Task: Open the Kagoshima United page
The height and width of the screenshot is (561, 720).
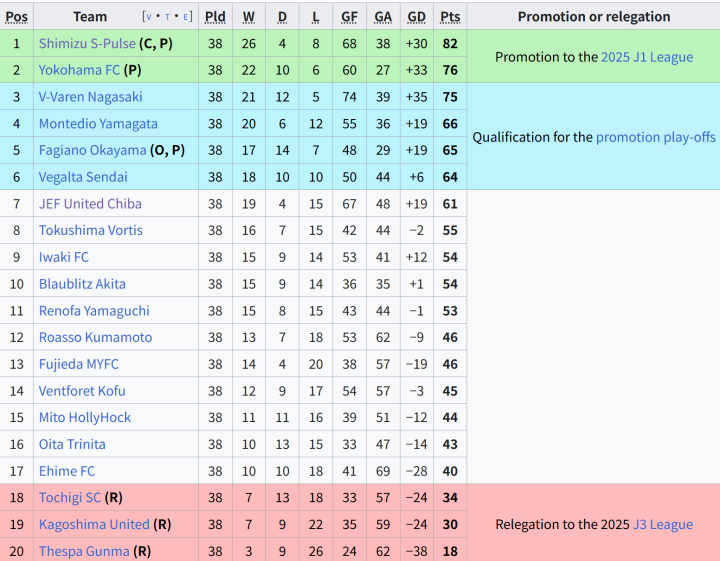Action: (94, 524)
